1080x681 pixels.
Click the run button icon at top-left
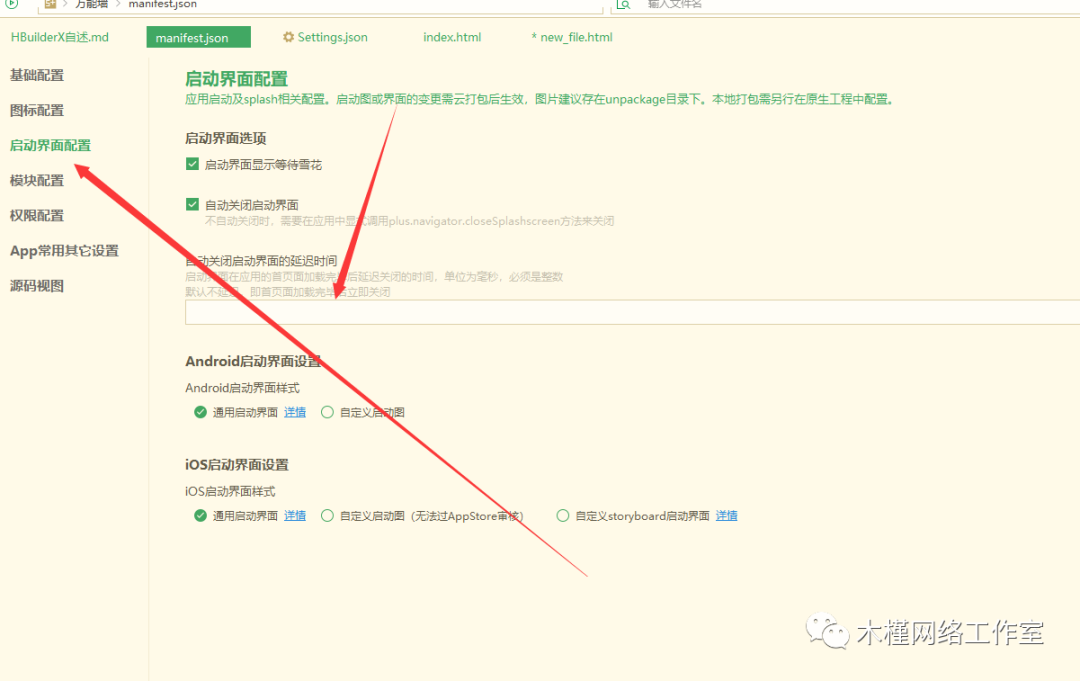coord(12,4)
